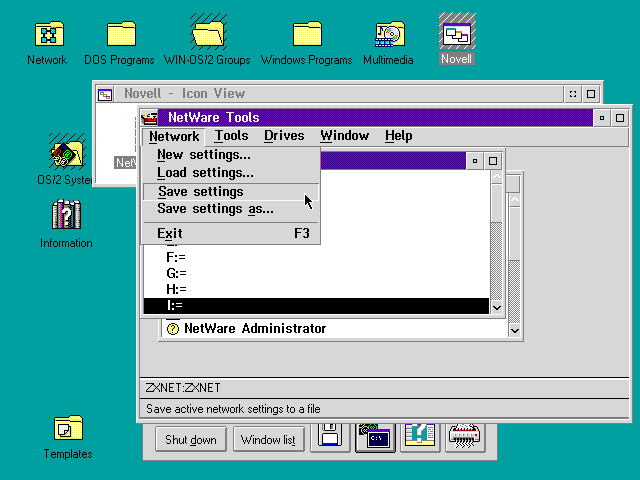The image size is (640, 480).
Task: Select drive G:= in the list
Action: point(316,273)
